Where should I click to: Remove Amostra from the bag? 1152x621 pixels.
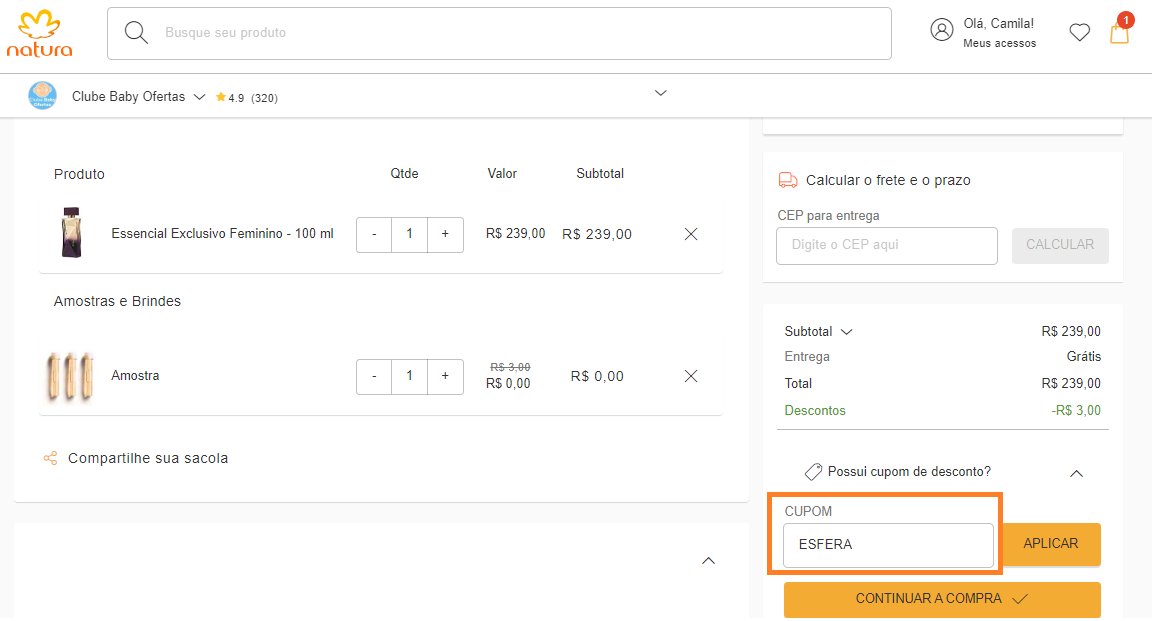pyautogui.click(x=691, y=376)
